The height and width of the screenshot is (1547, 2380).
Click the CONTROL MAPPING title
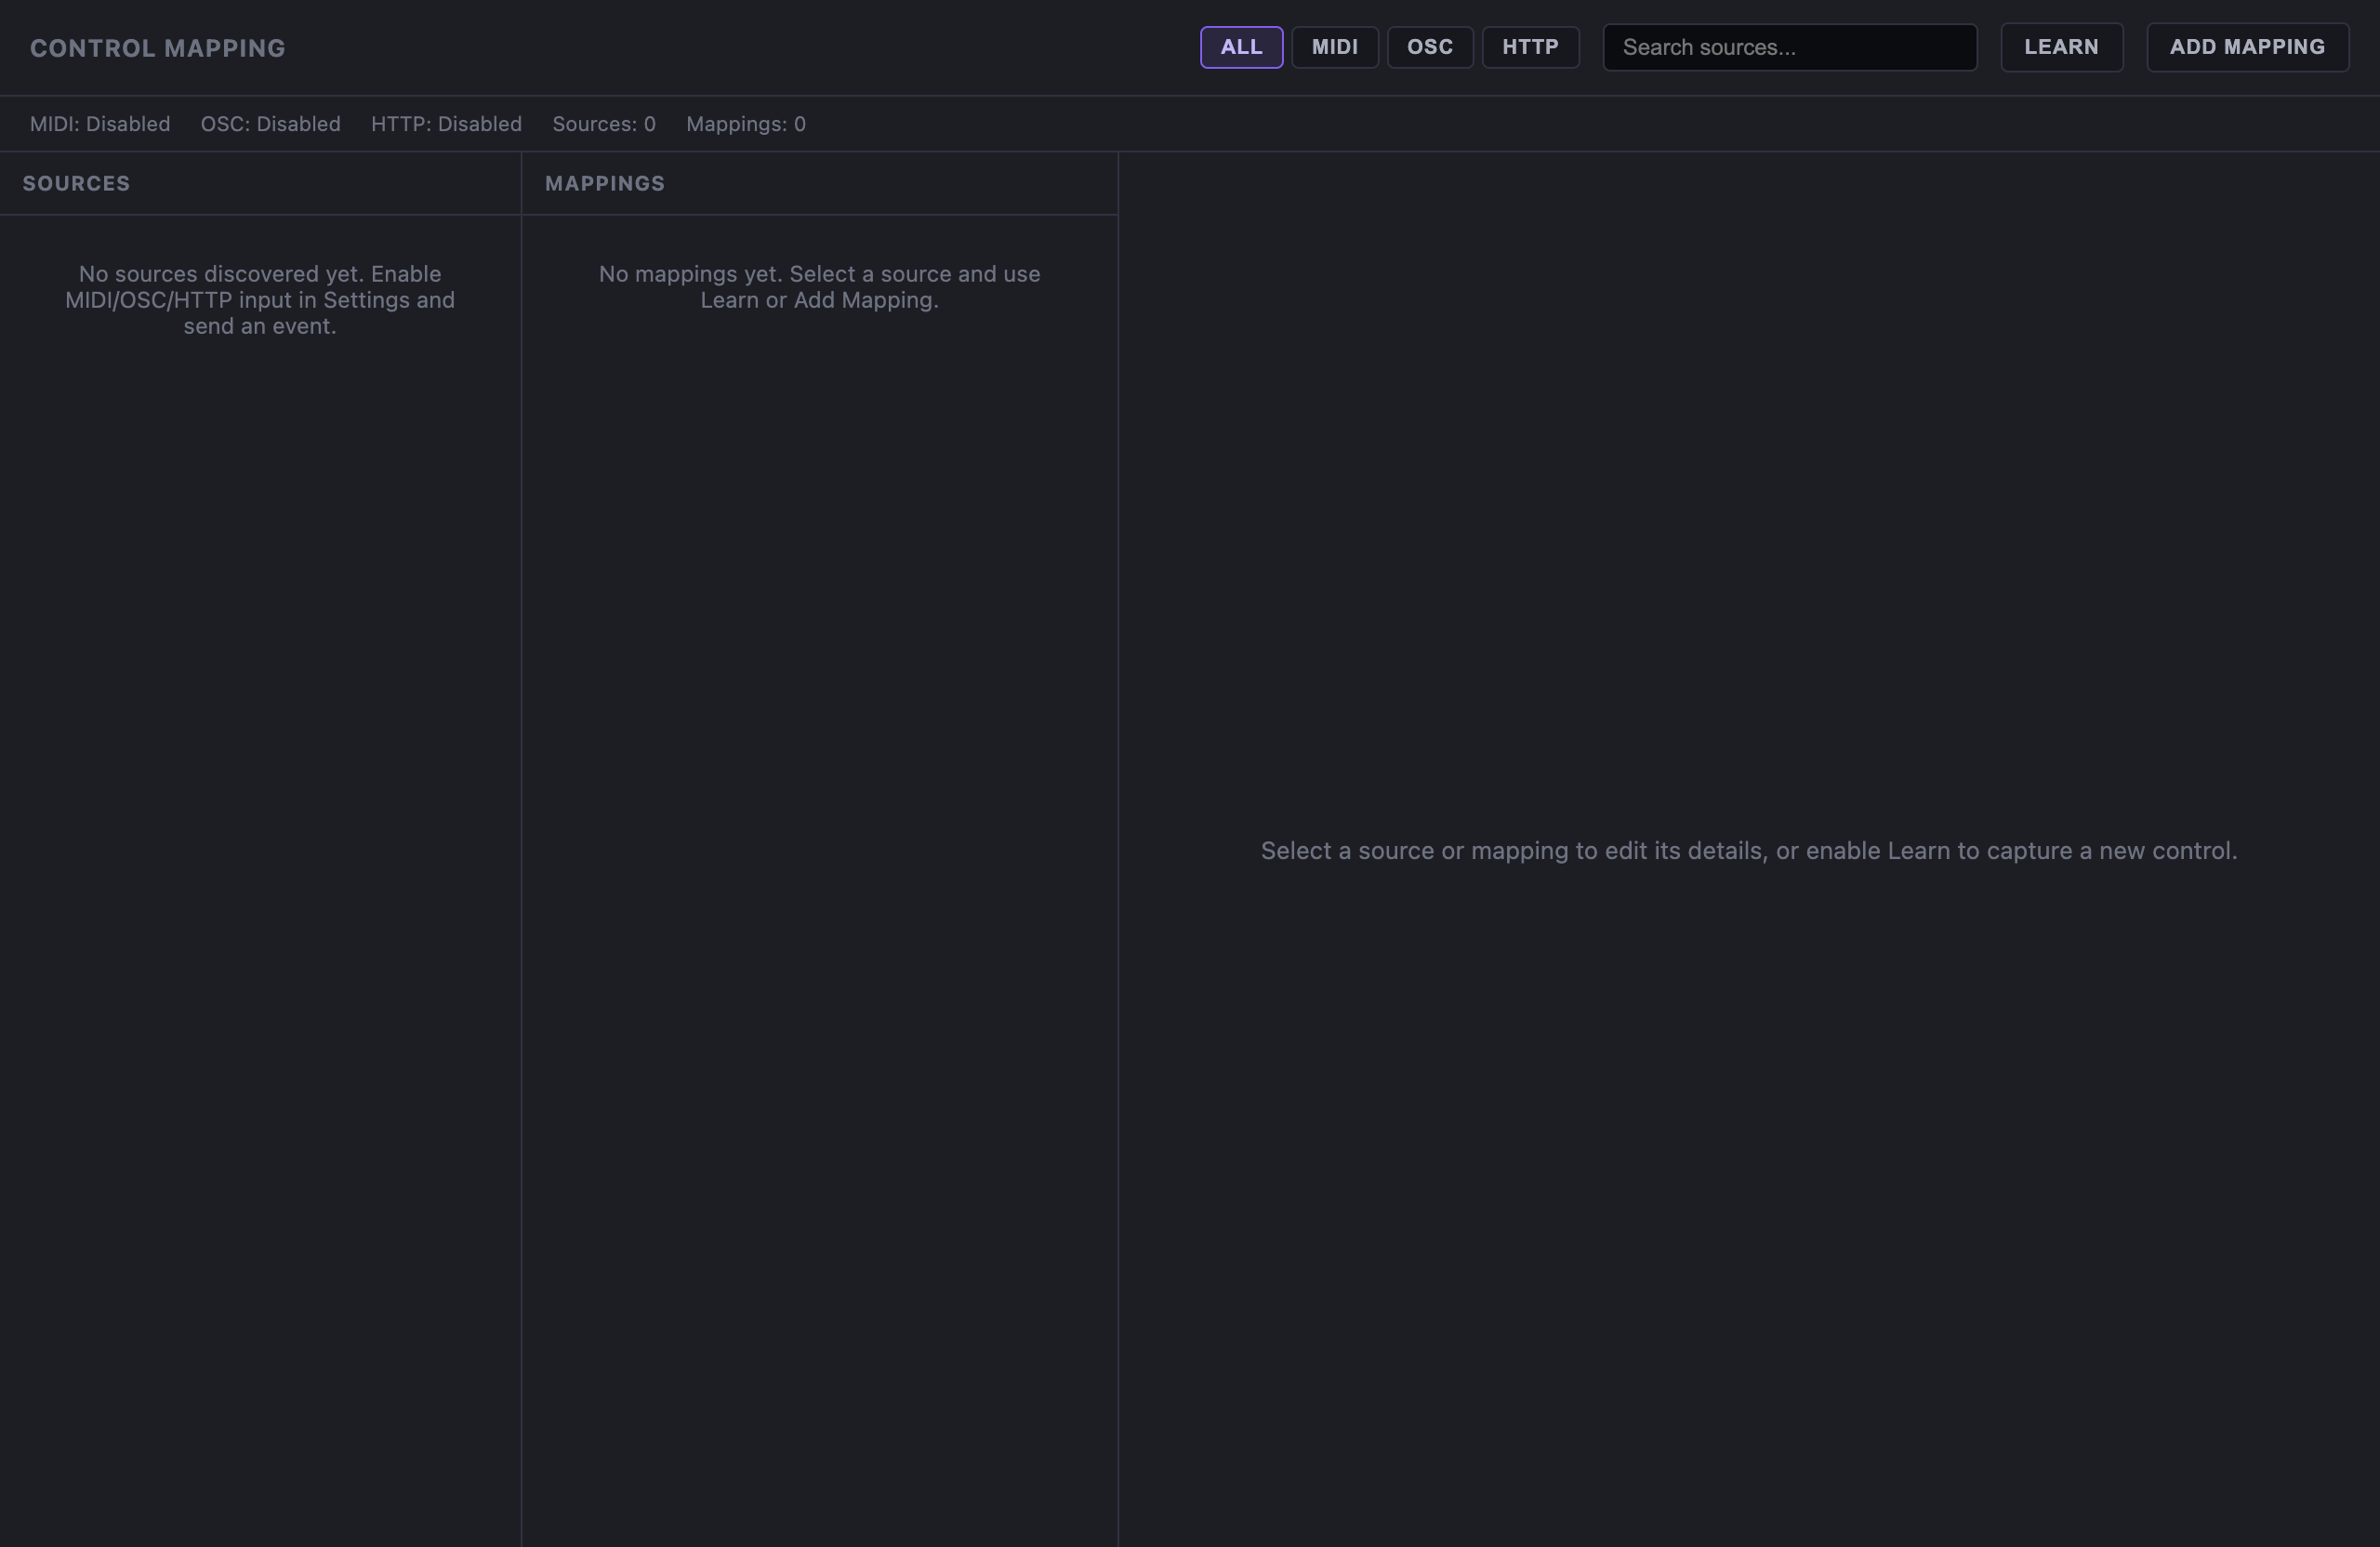point(157,48)
